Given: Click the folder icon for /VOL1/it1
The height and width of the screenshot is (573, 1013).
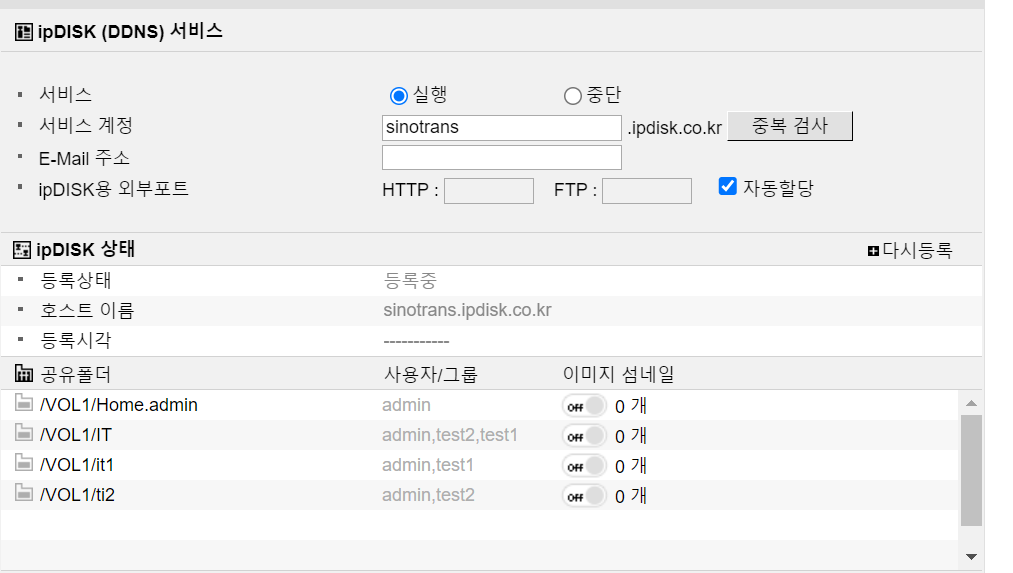Looking at the screenshot, I should click(24, 463).
